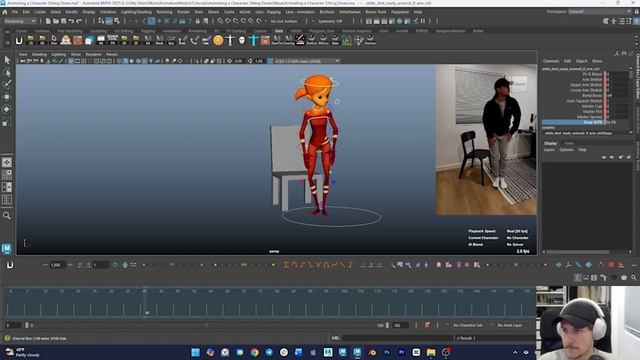The image size is (640, 360).
Task: Open the Rendering menu set dropdown
Action: coord(20,21)
